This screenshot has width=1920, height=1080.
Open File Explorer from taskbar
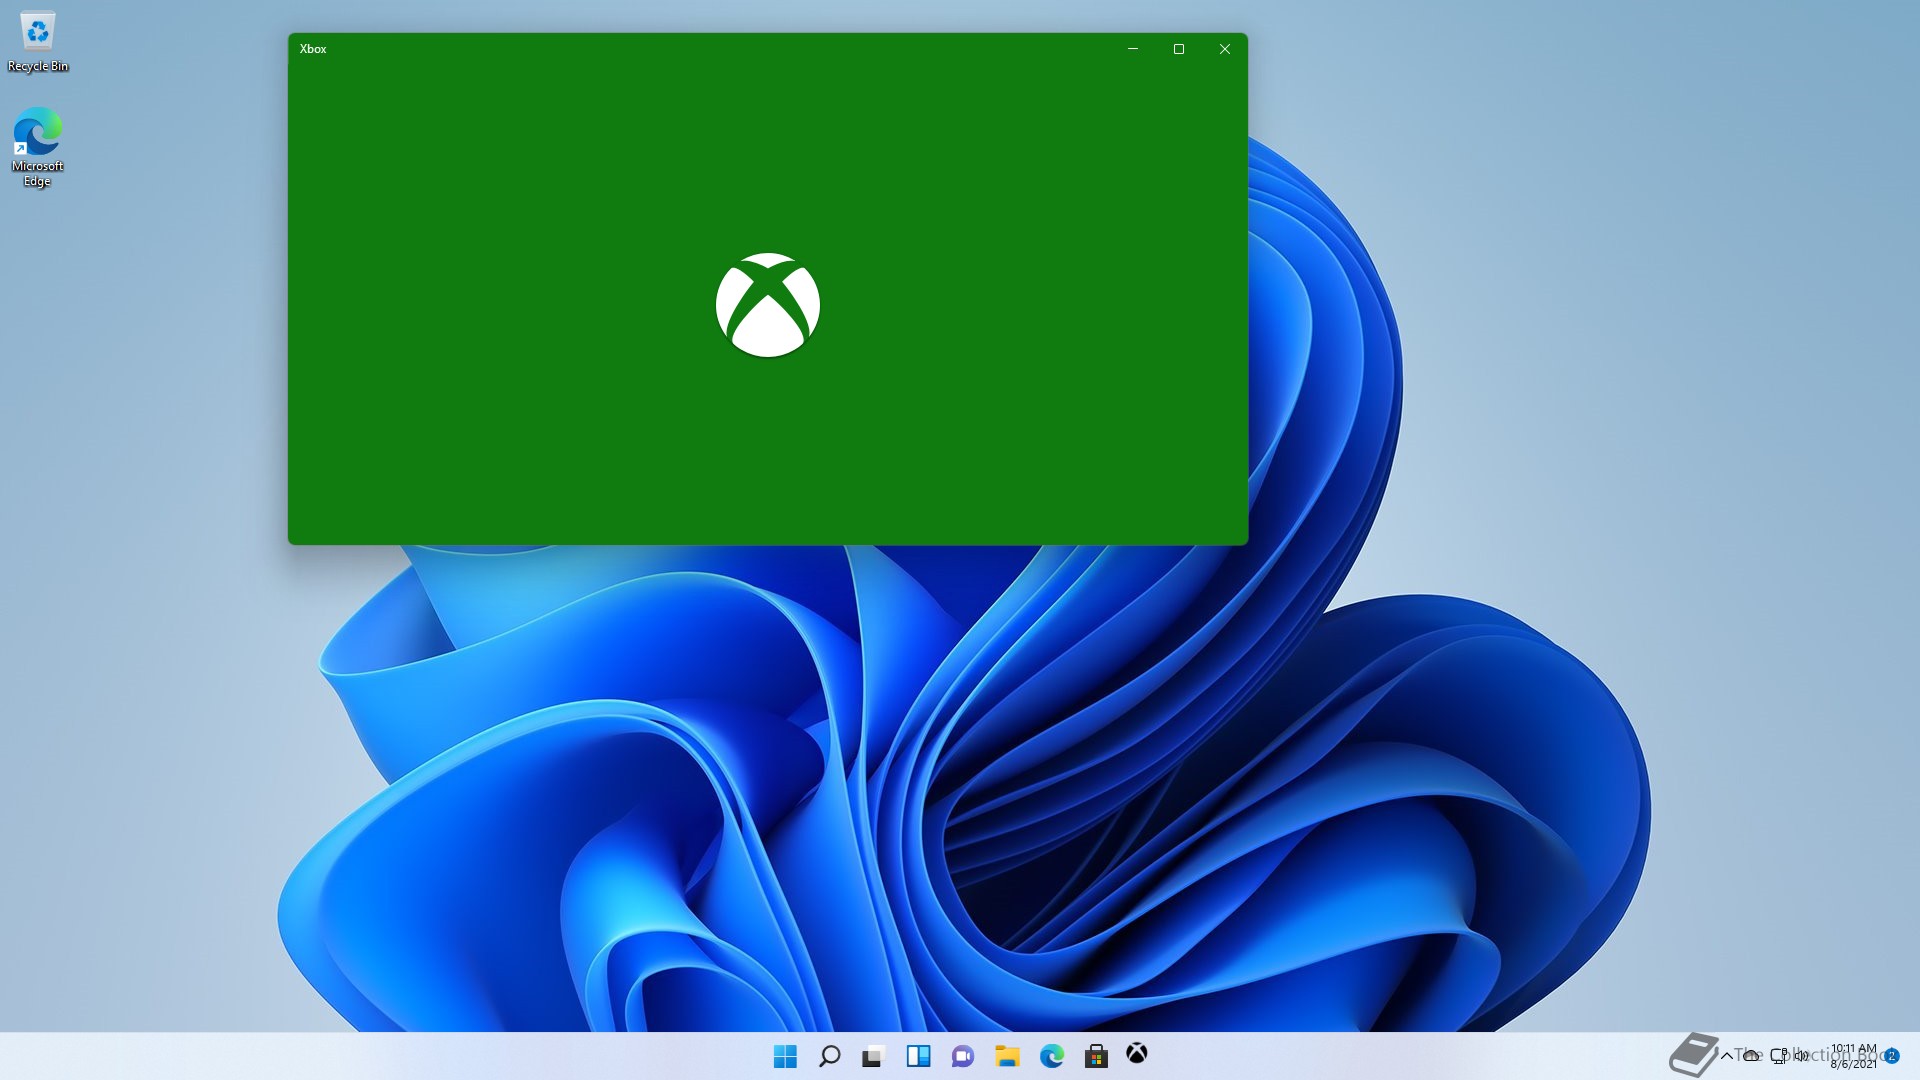(1007, 1056)
